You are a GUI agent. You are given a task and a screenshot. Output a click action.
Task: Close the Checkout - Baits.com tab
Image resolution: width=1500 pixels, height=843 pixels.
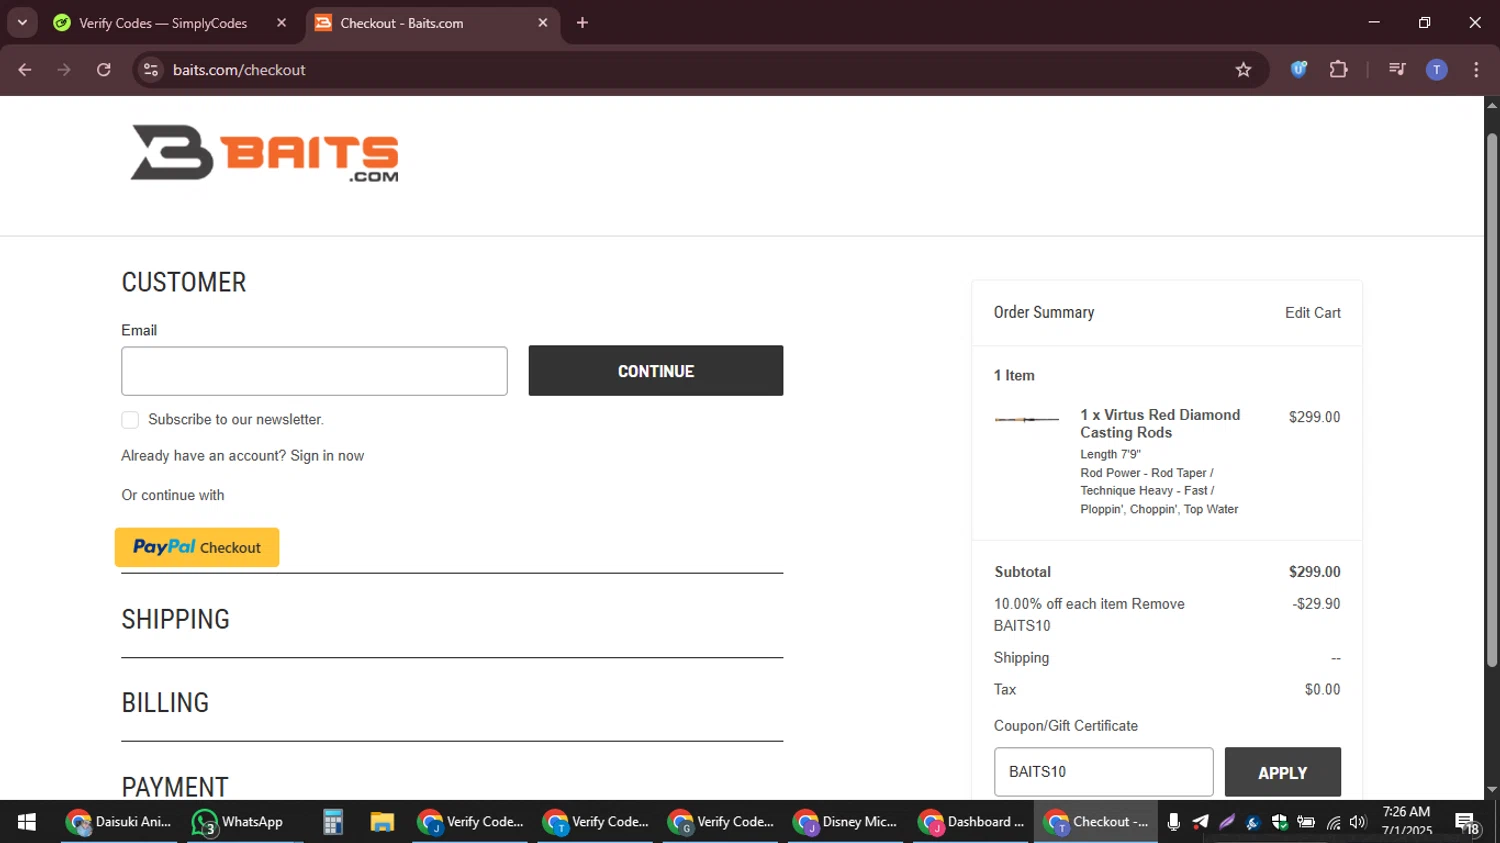pos(543,23)
